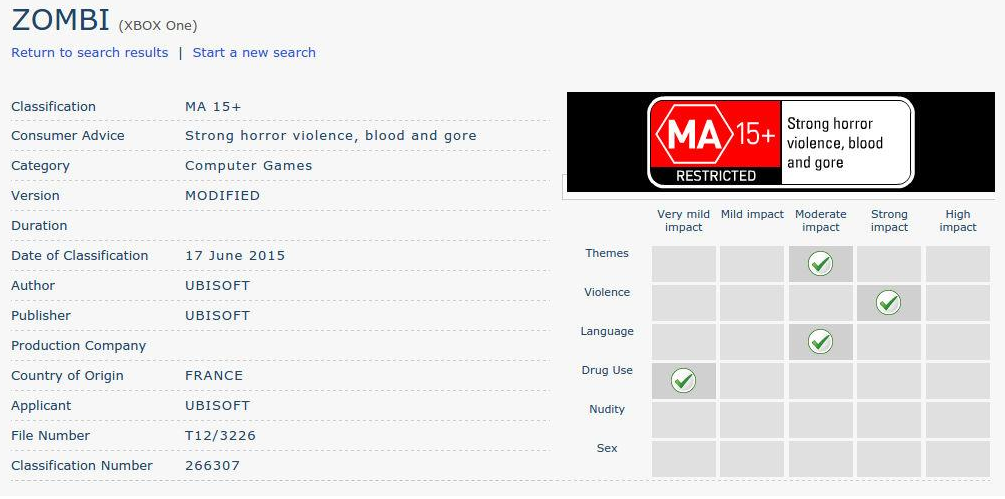Click the Drug Use very mild checkmark
Screen dimensions: 1005x499
coord(683,380)
